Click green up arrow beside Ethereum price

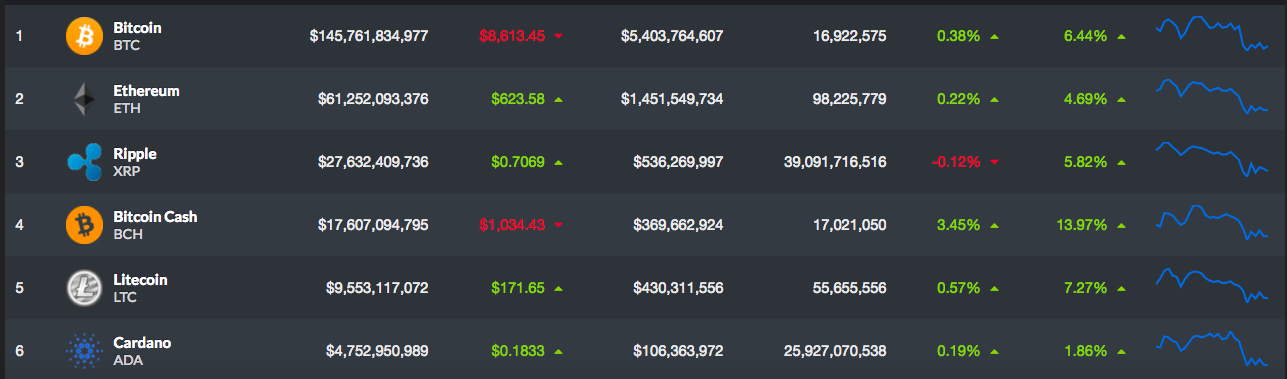coord(558,99)
